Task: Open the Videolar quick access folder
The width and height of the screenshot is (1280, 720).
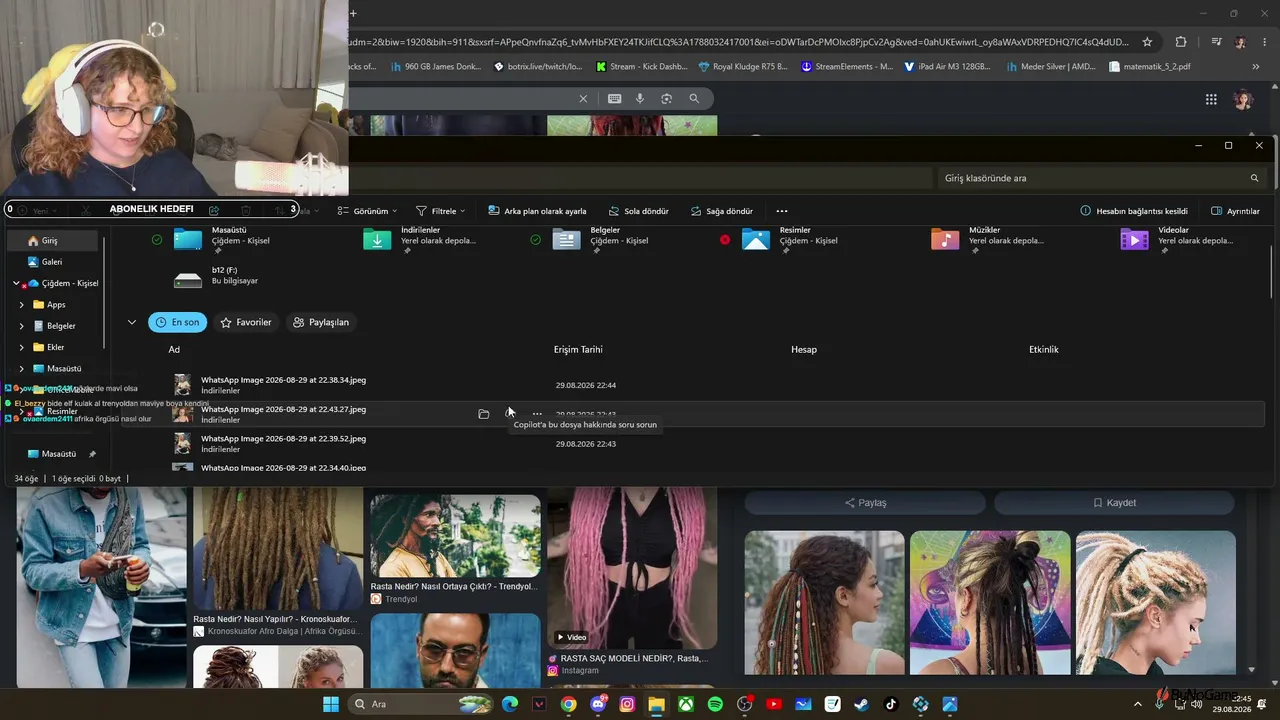Action: click(x=1177, y=240)
